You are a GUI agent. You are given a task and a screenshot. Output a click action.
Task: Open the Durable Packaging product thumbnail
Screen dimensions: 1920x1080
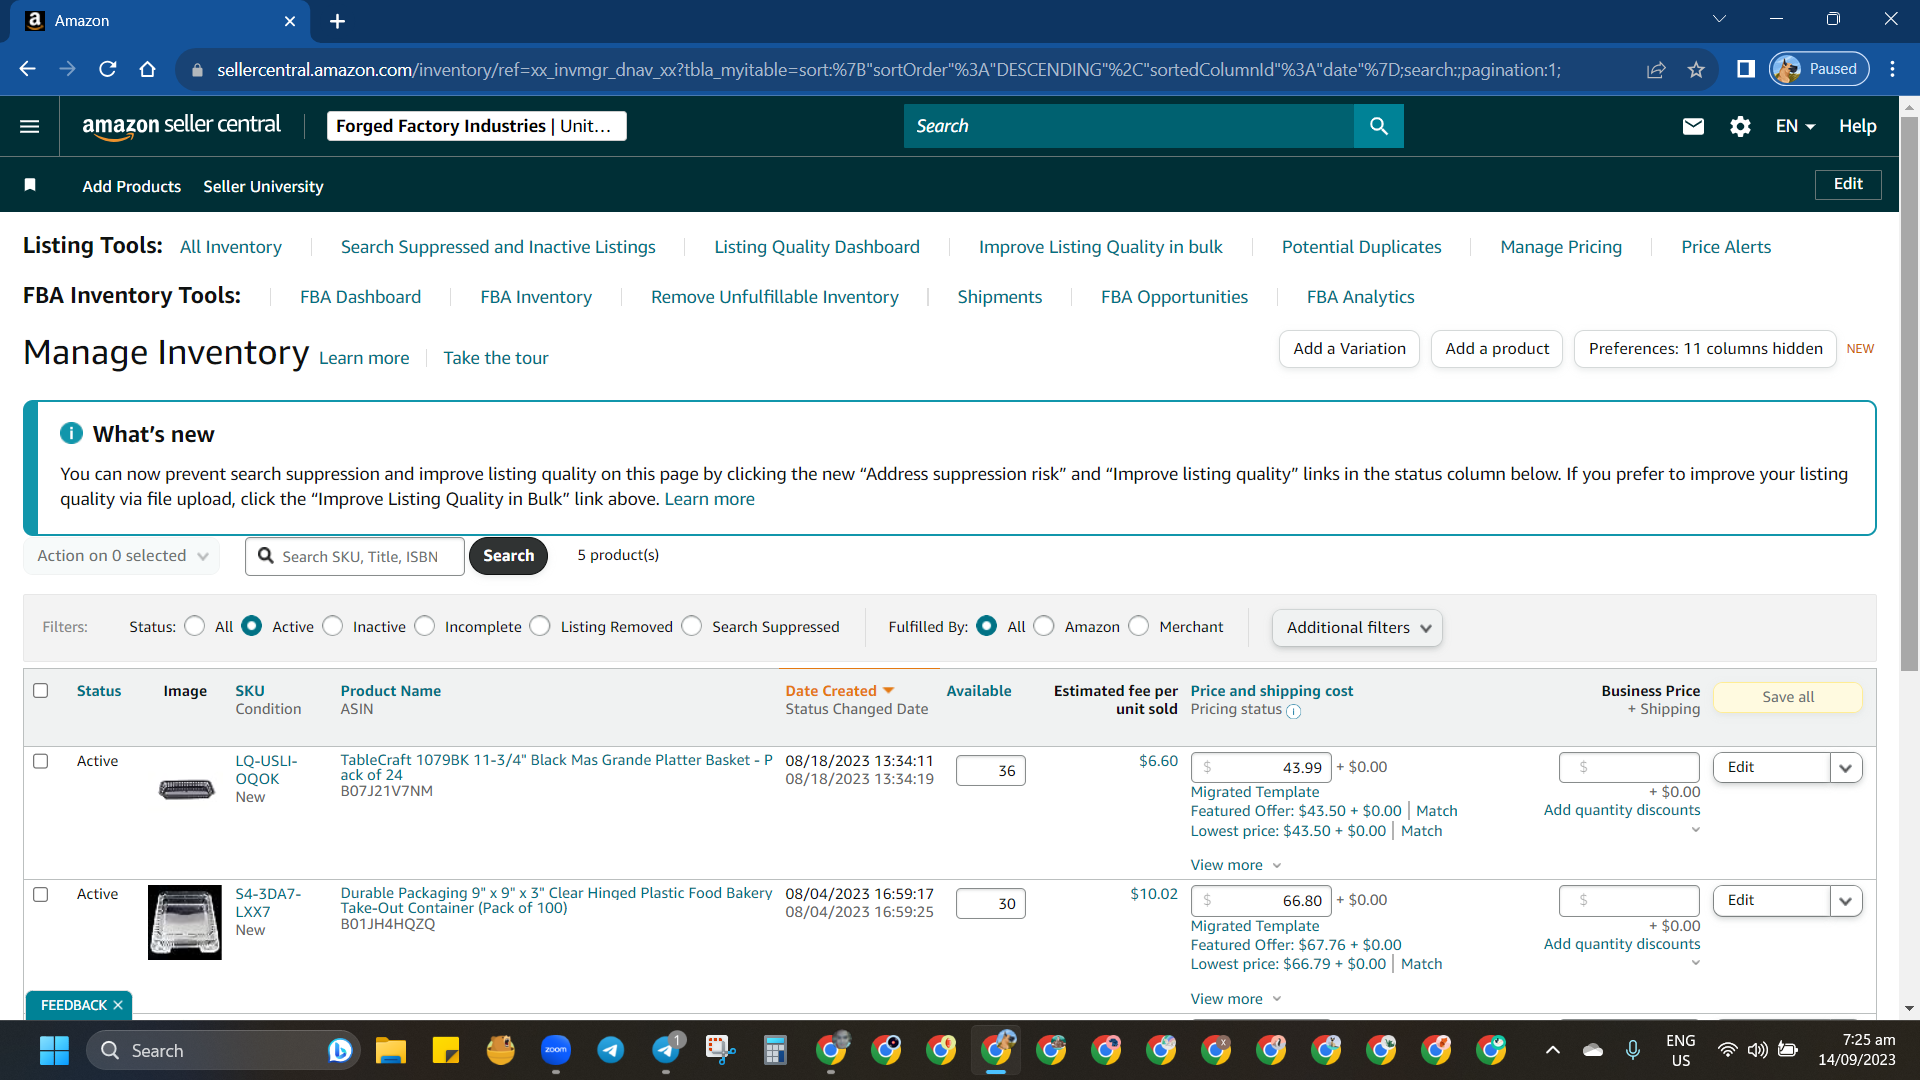point(185,922)
